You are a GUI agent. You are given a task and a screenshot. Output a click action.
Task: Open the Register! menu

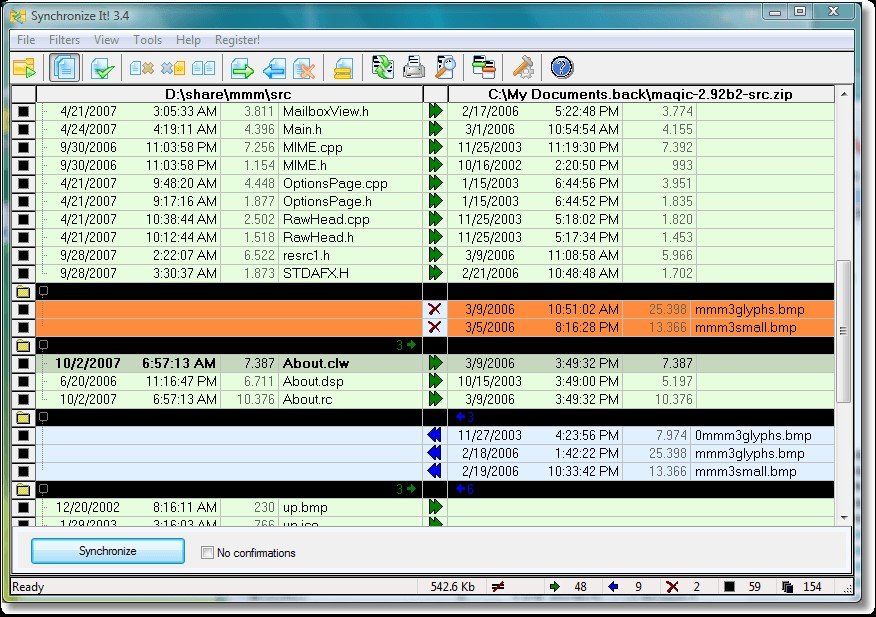(237, 40)
